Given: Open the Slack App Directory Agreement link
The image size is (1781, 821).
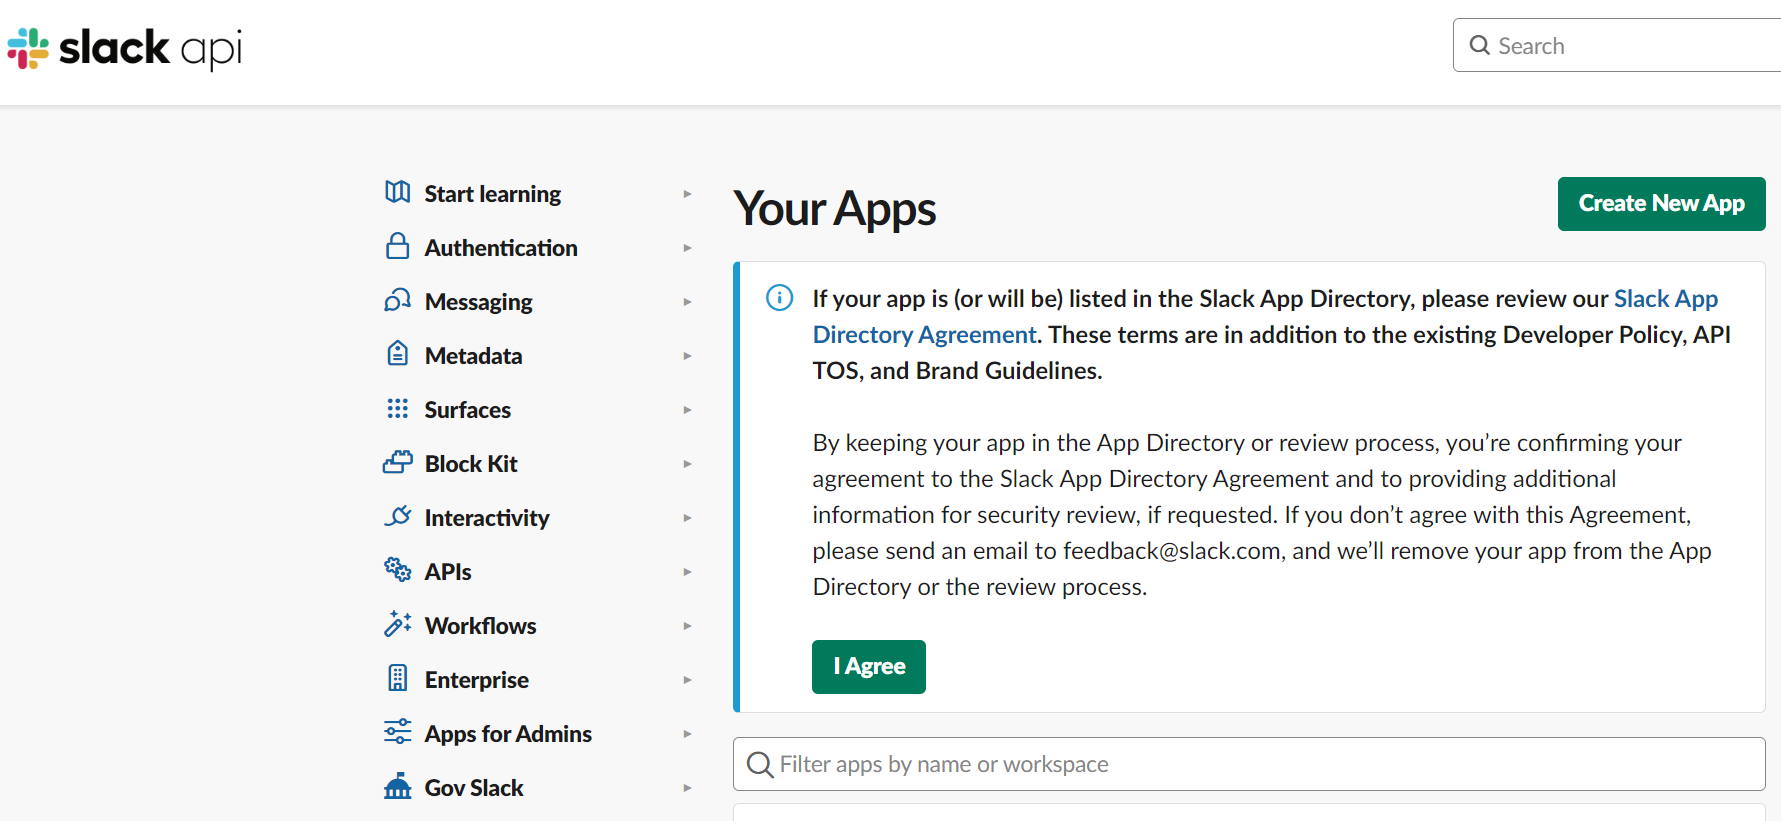Looking at the screenshot, I should click(1265, 316).
